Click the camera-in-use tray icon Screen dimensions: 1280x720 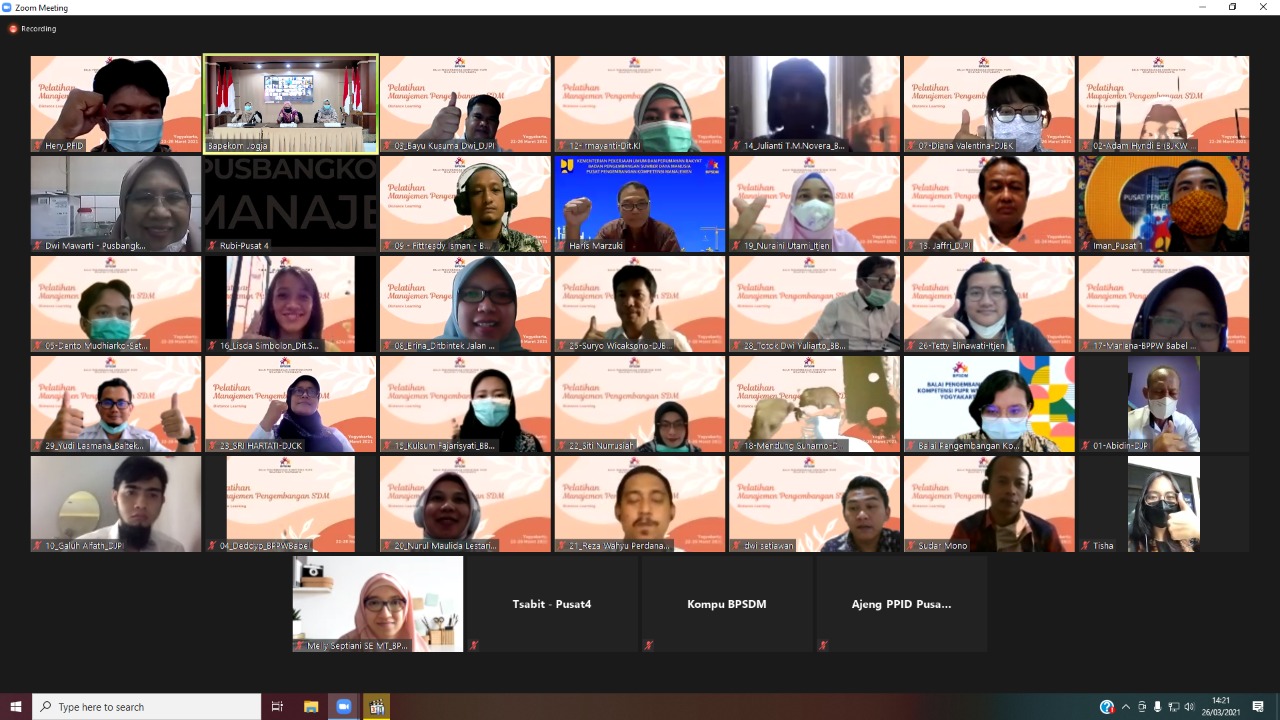(1142, 707)
